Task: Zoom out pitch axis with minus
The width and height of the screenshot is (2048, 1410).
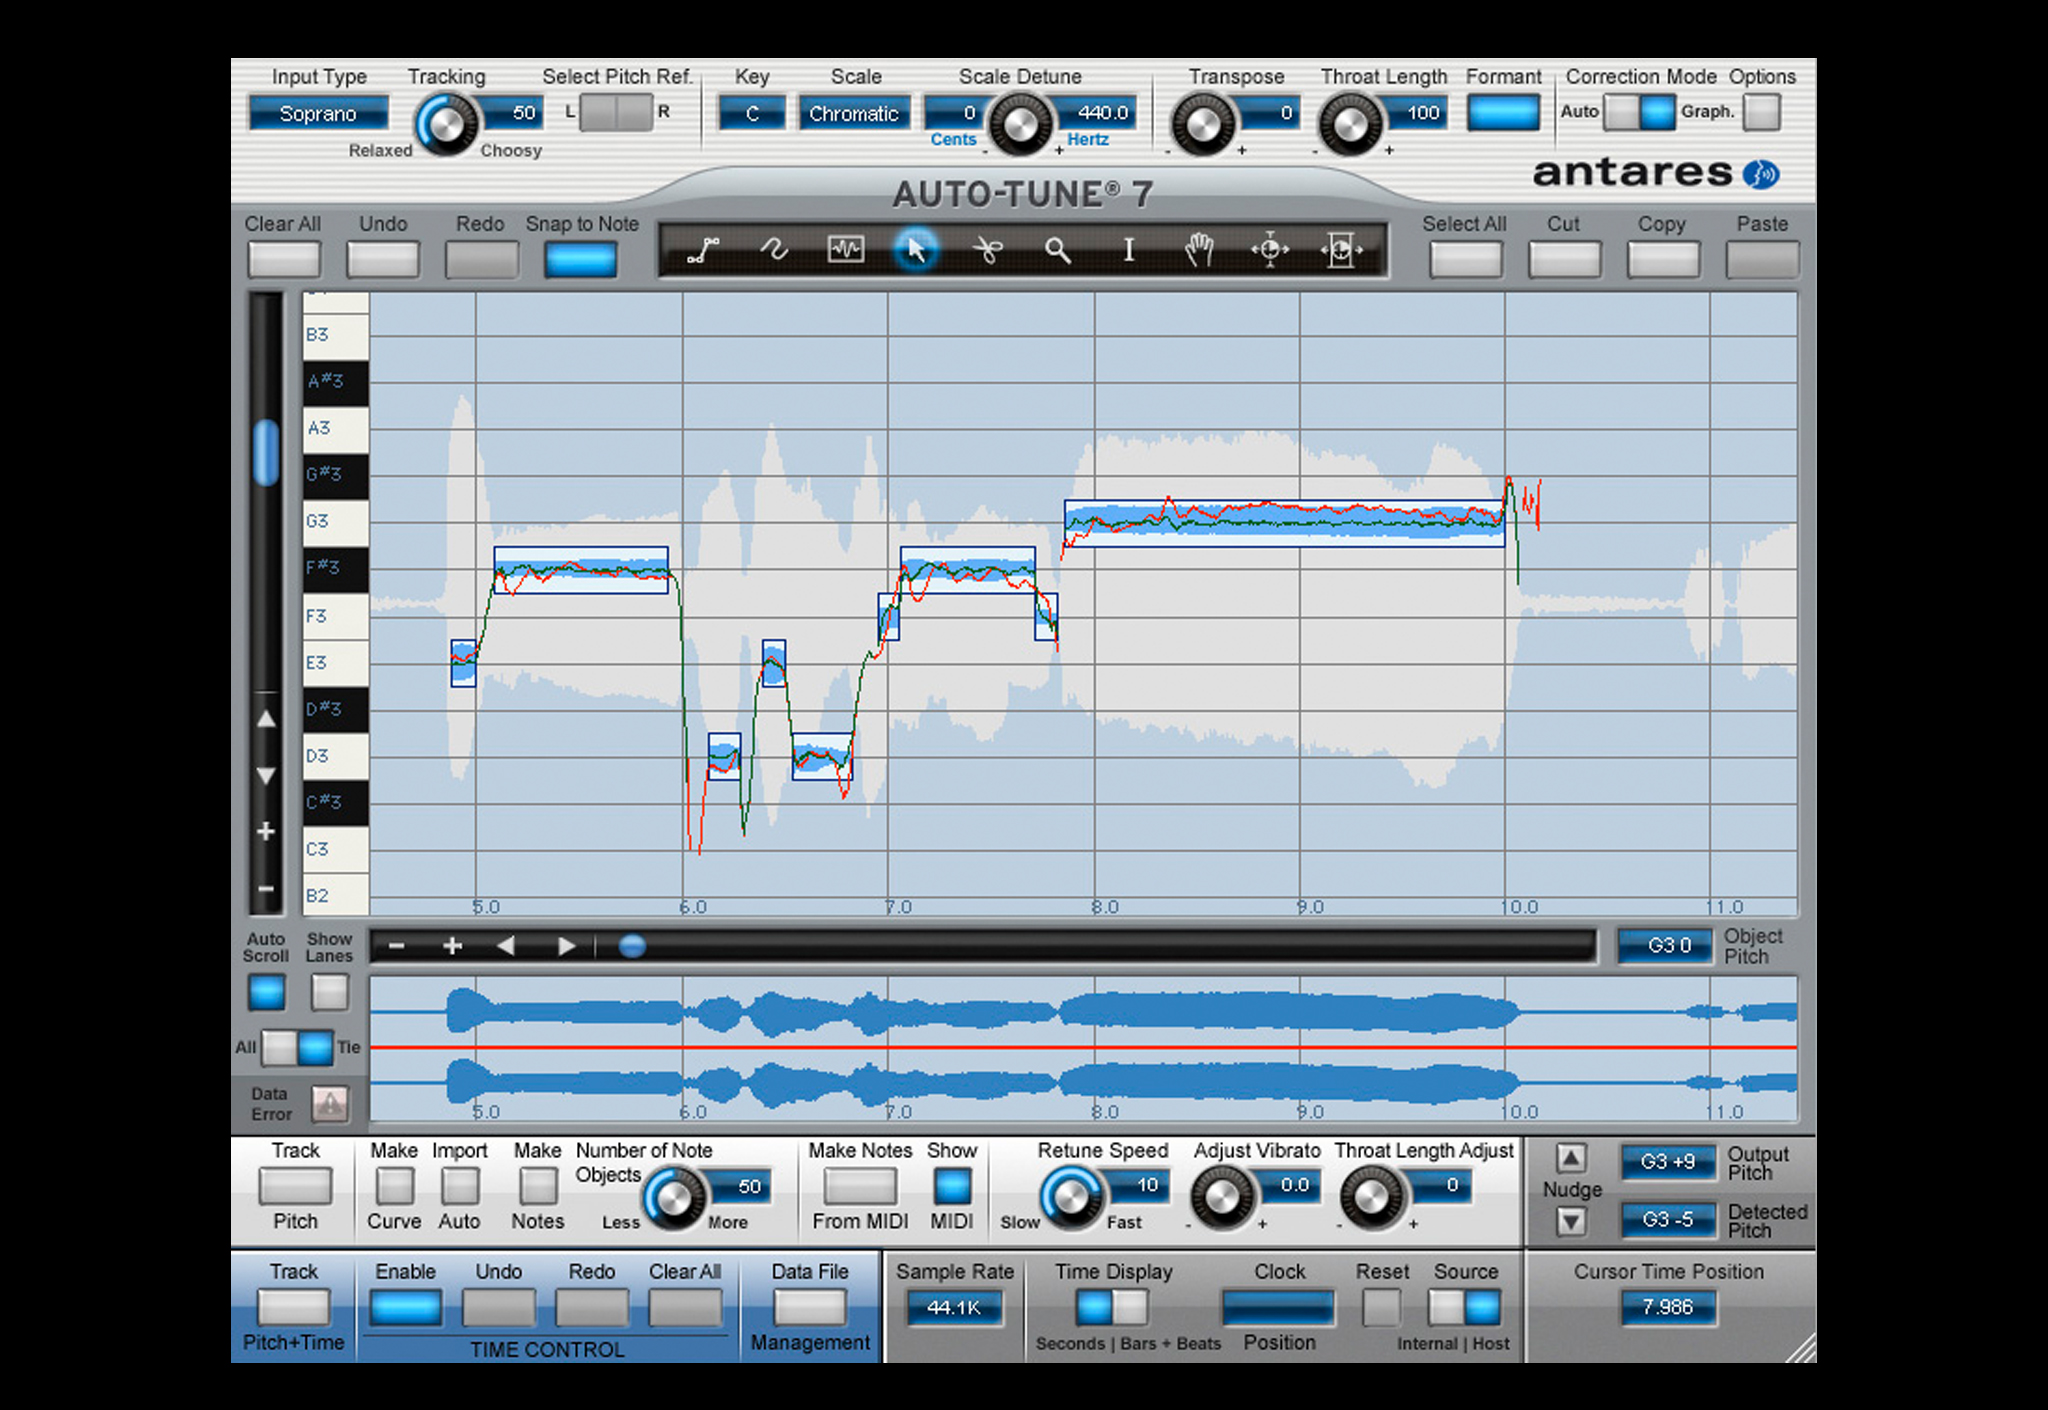Action: [x=266, y=888]
